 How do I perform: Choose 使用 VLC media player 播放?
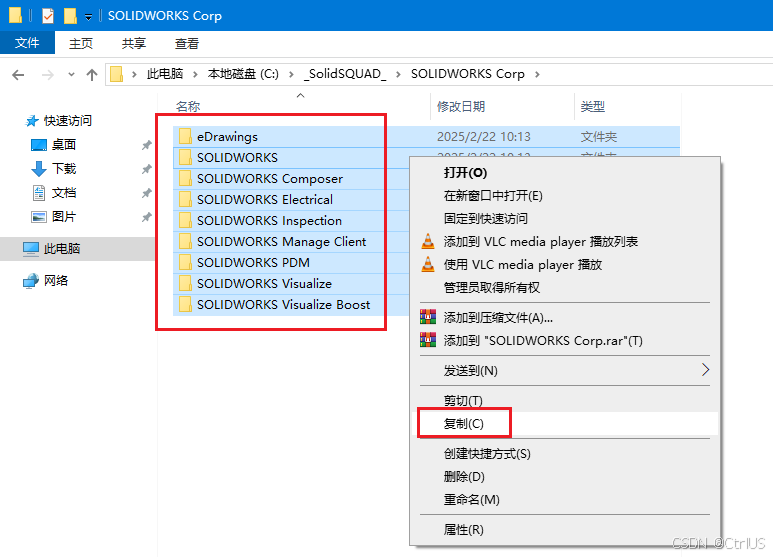coord(564,264)
